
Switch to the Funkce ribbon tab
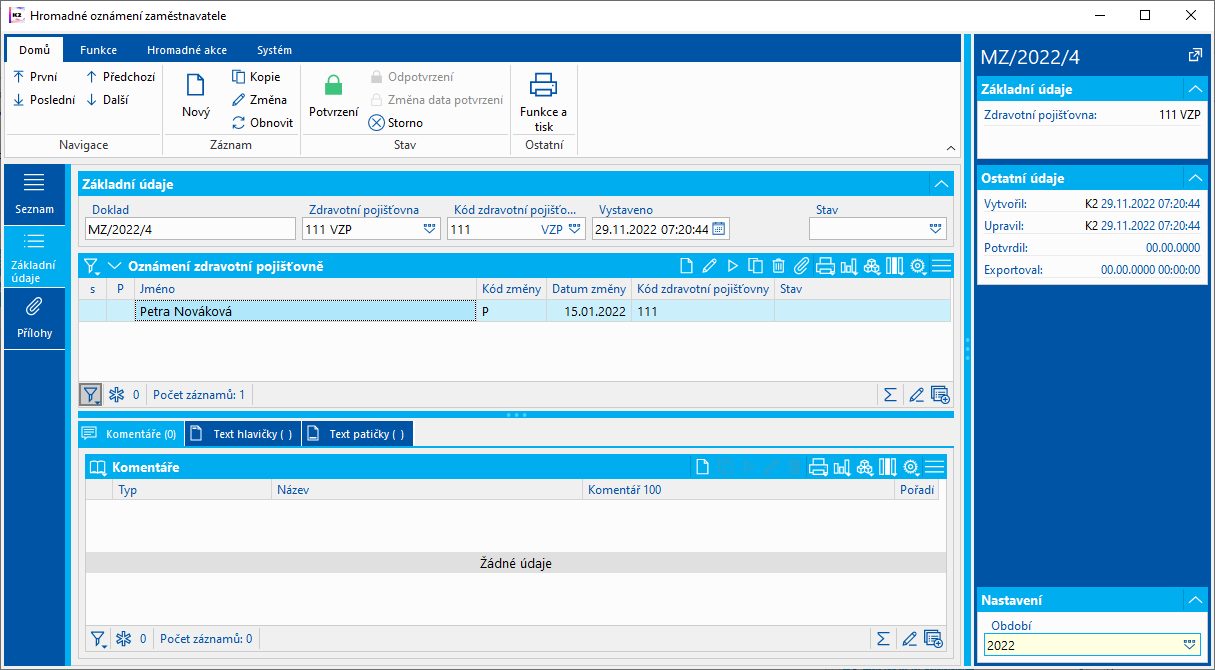pyautogui.click(x=99, y=50)
